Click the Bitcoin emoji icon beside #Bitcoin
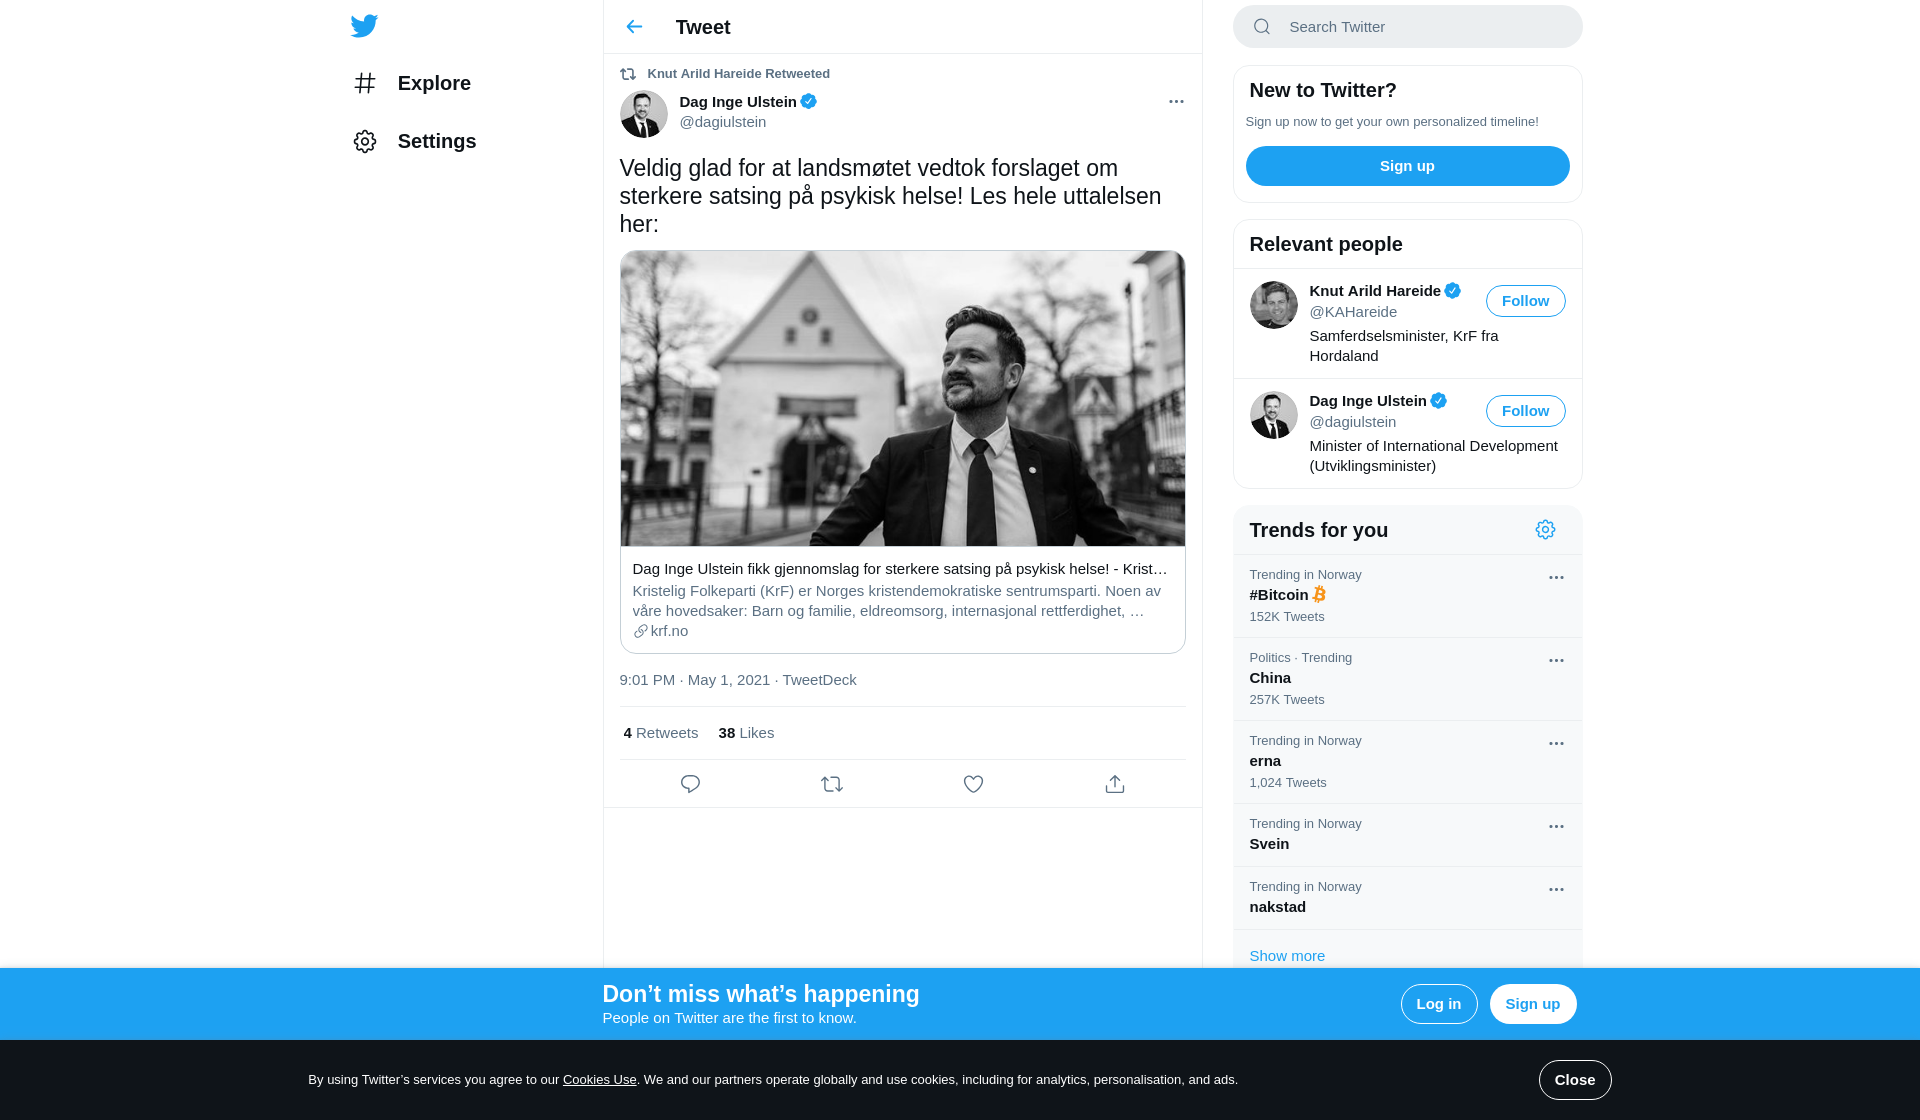This screenshot has height=1120, width=1920. (x=1319, y=595)
